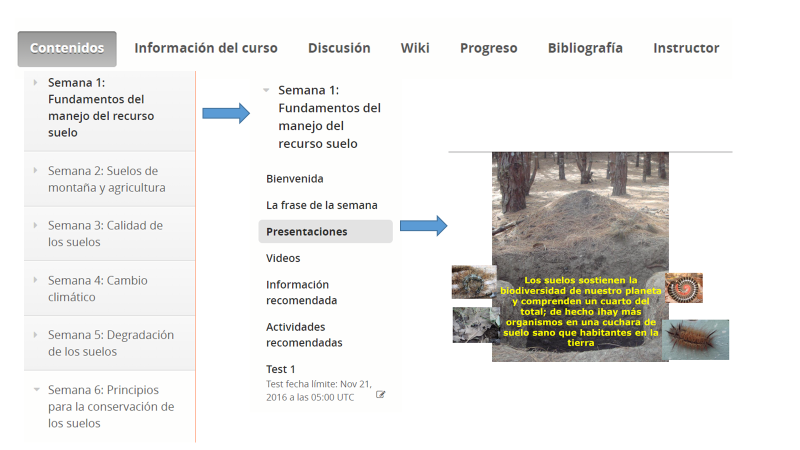This screenshot has height=450, width=800.
Task: View the Progreso tab
Action: click(488, 48)
